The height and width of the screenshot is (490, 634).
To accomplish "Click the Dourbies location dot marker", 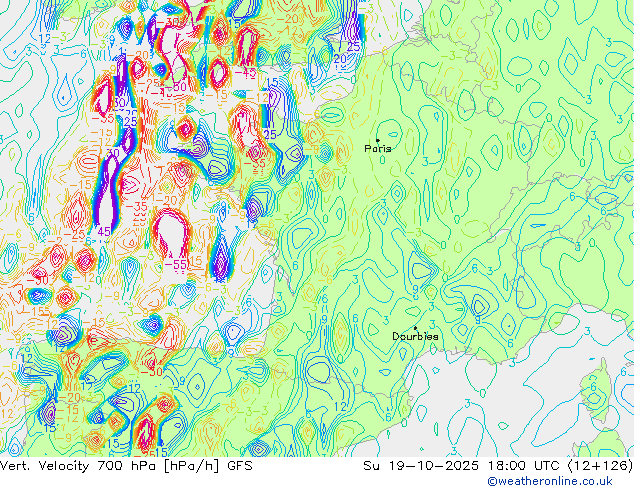I will (416, 328).
